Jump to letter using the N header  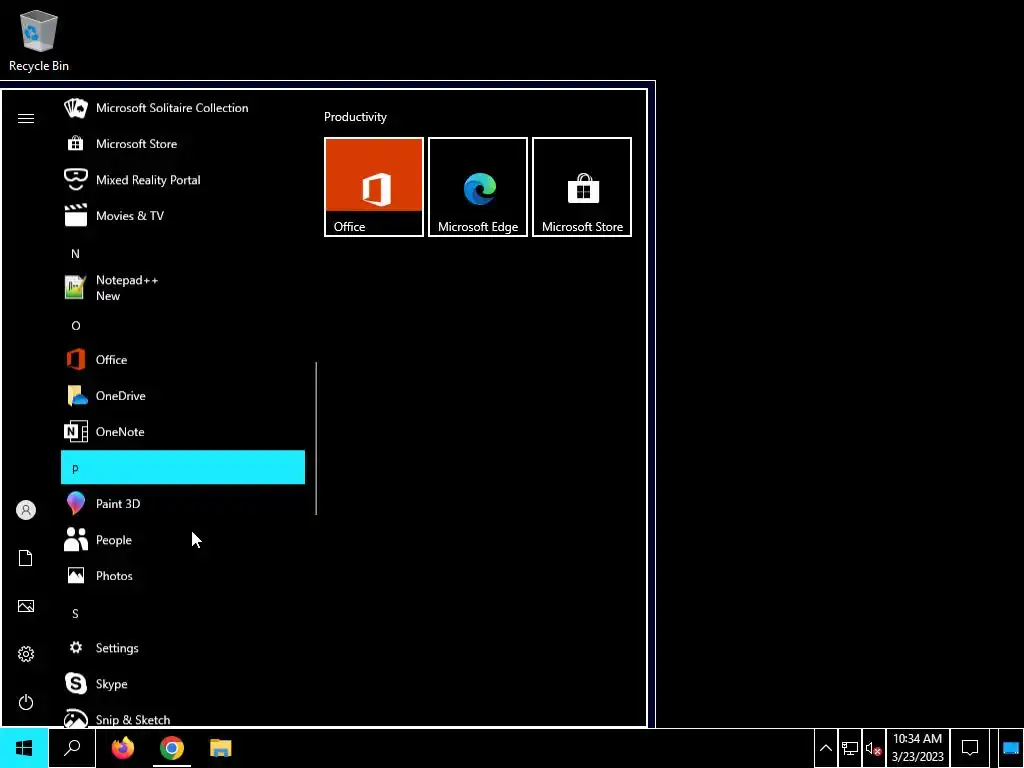pyautogui.click(x=183, y=253)
